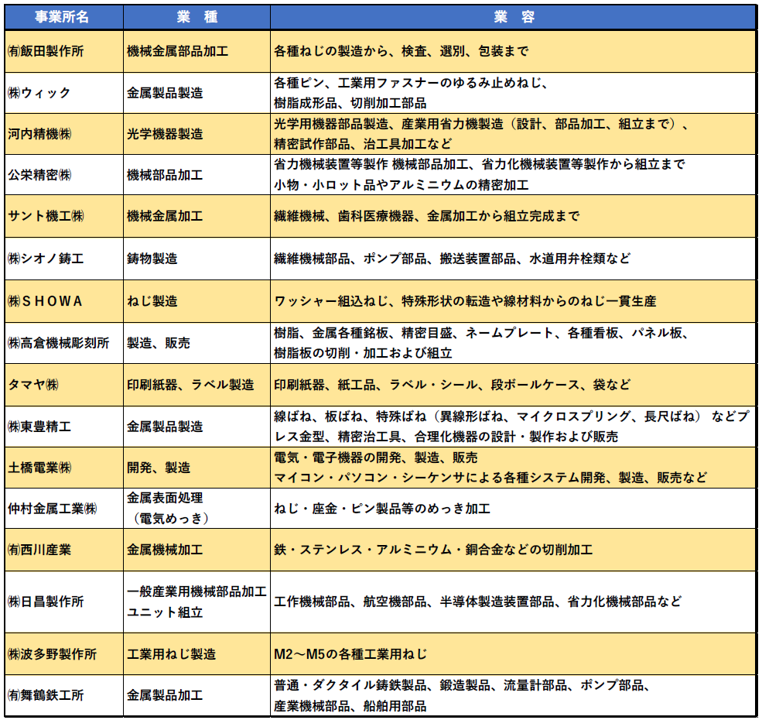
Task: Click the 印刷紙器、紙工品 description cell
Action: [x=513, y=385]
